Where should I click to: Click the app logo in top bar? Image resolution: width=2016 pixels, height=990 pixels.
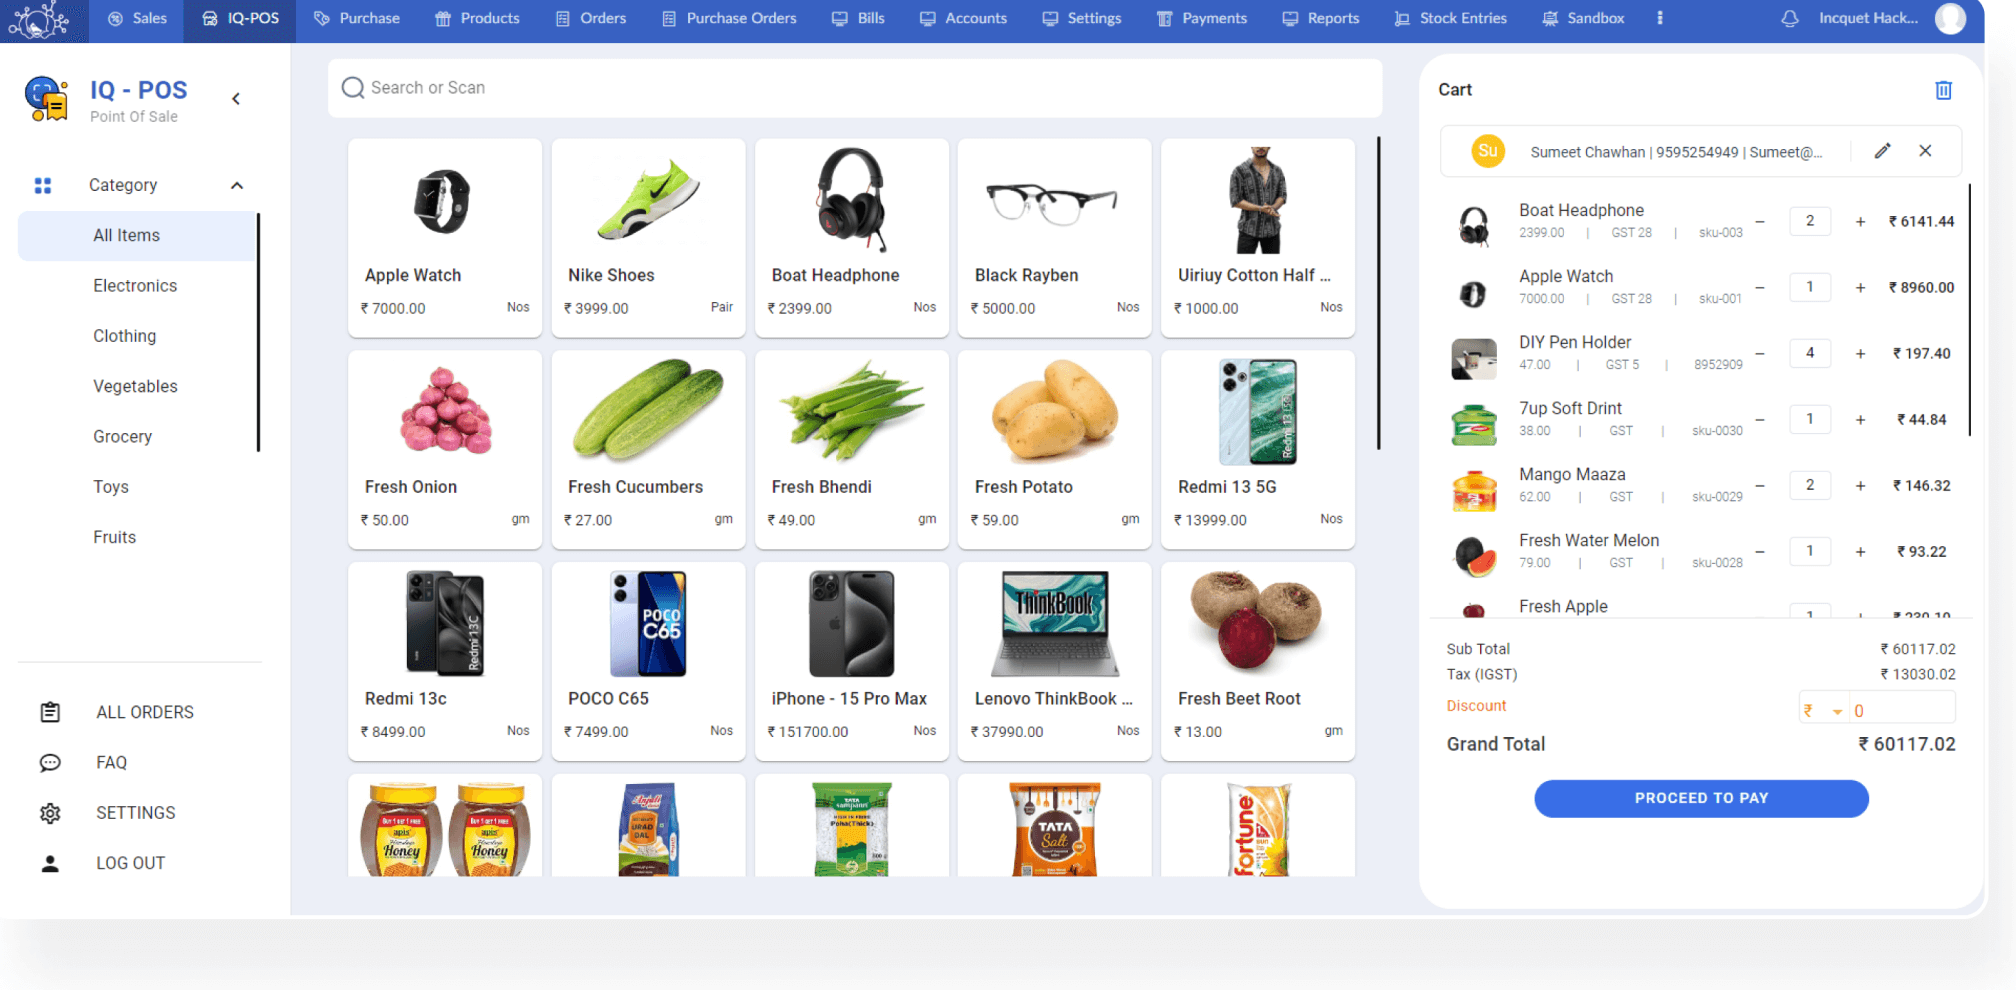coord(38,20)
